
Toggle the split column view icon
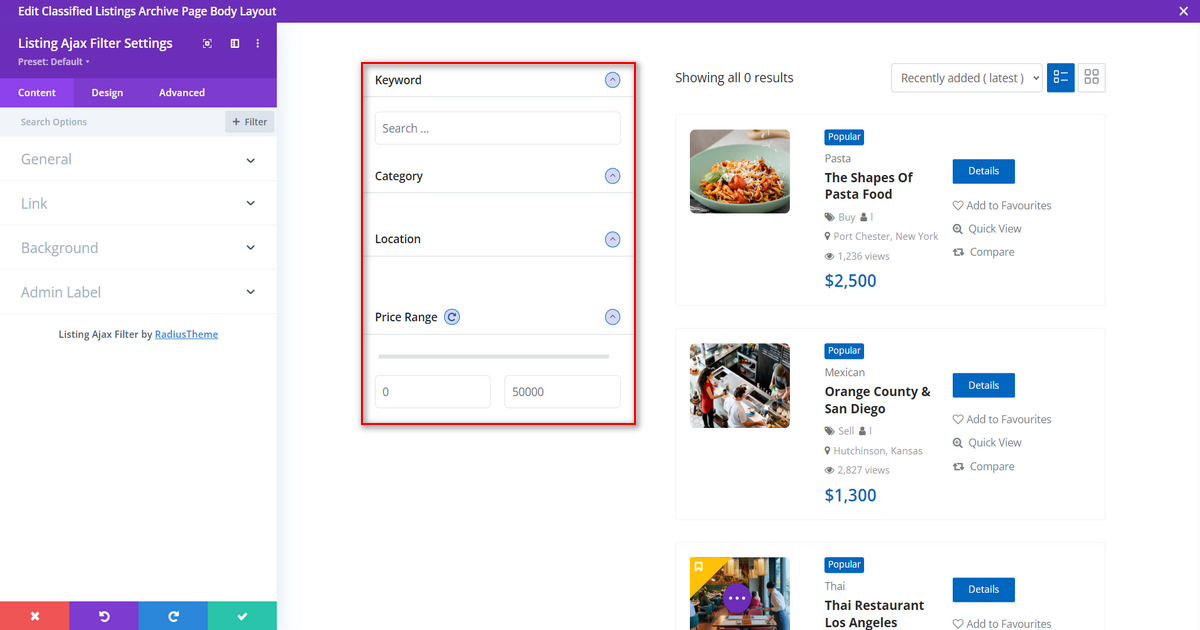(235, 43)
